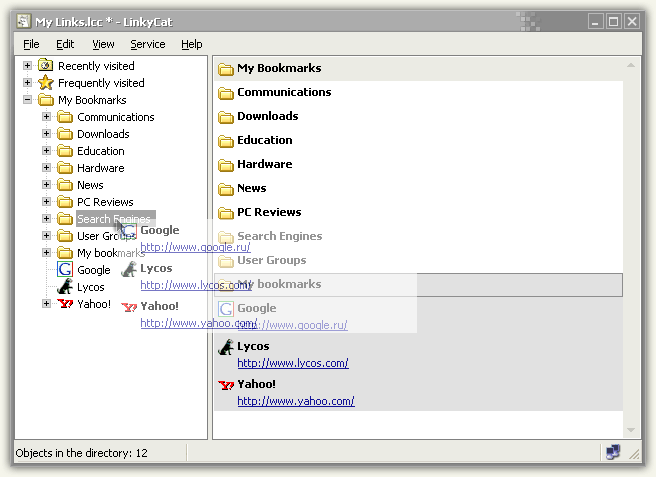Click the right pane scroll down arrow
The height and width of the screenshot is (477, 656).
(631, 430)
